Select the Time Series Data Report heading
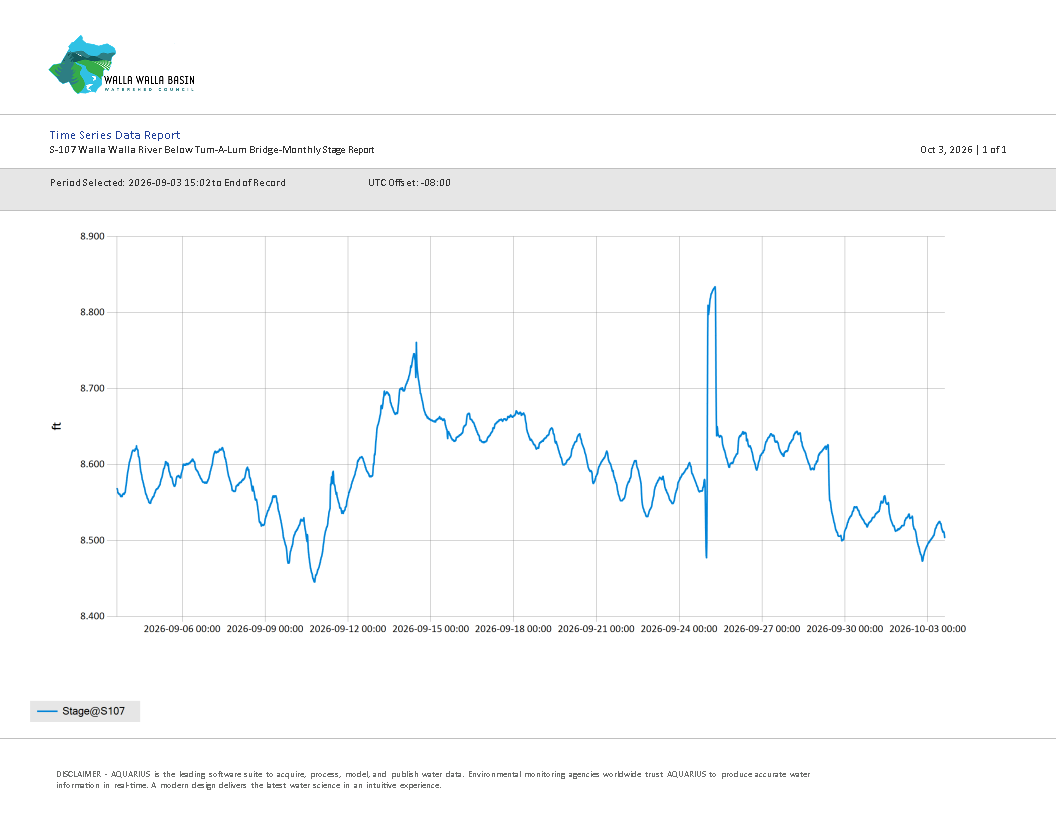1056x816 pixels. [x=115, y=135]
